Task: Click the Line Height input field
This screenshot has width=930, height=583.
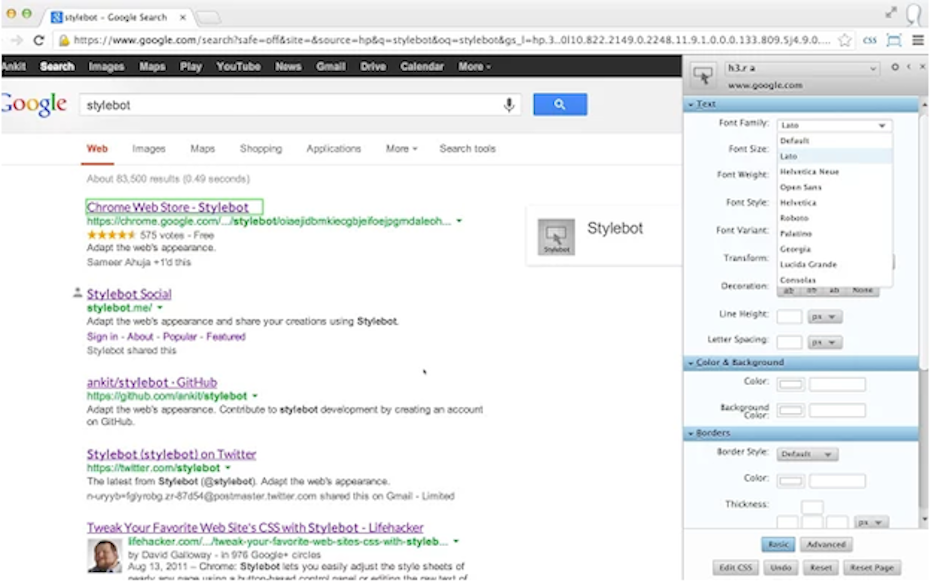Action: coord(789,317)
